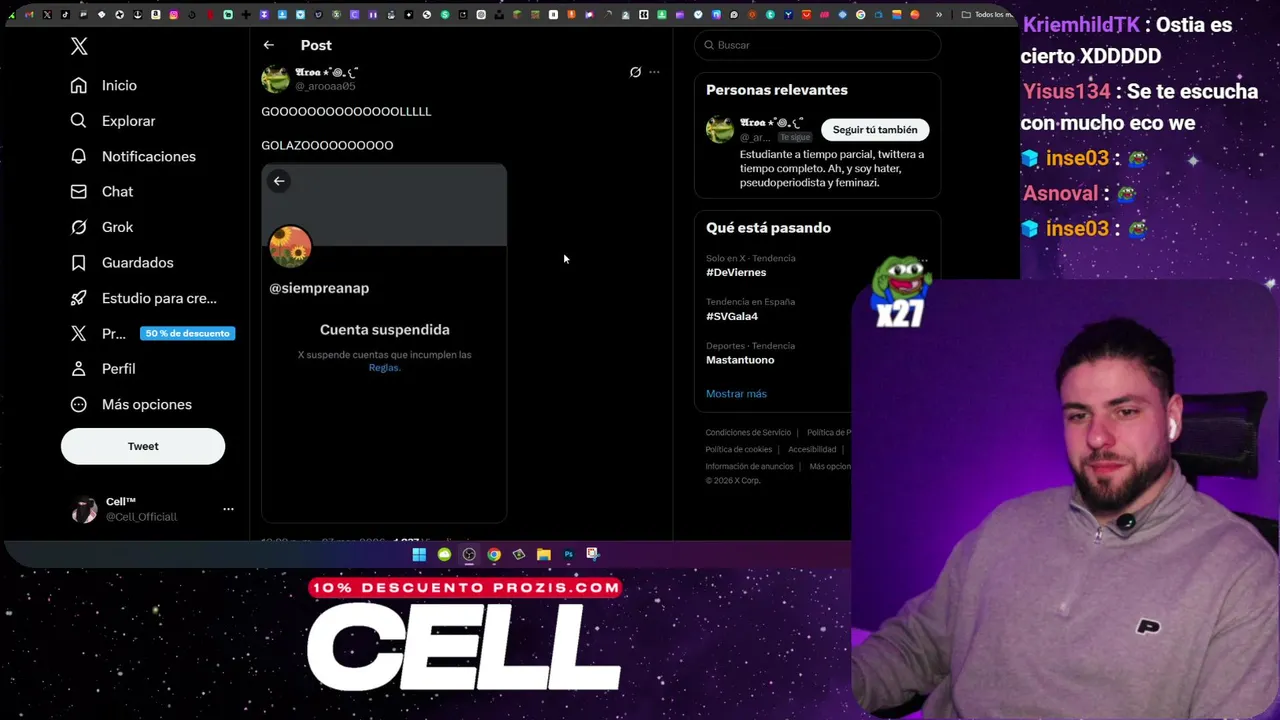Open the #SVGala4 trend
Image resolution: width=1280 pixels, height=720 pixels.
pyautogui.click(x=732, y=316)
